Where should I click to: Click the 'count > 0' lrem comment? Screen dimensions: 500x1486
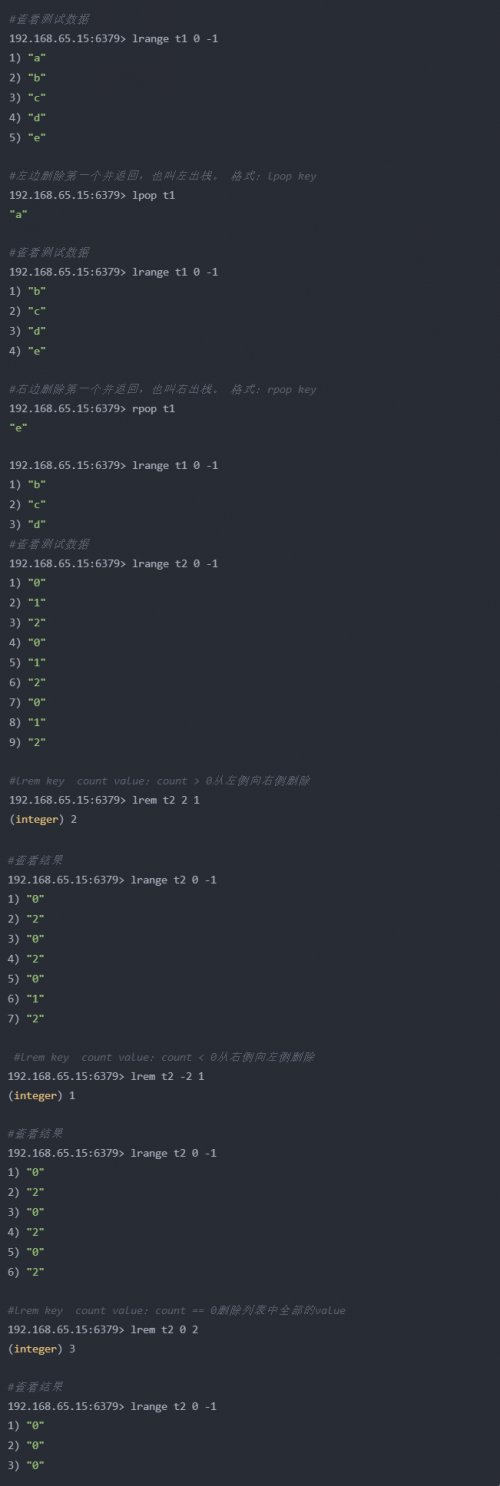click(x=159, y=780)
